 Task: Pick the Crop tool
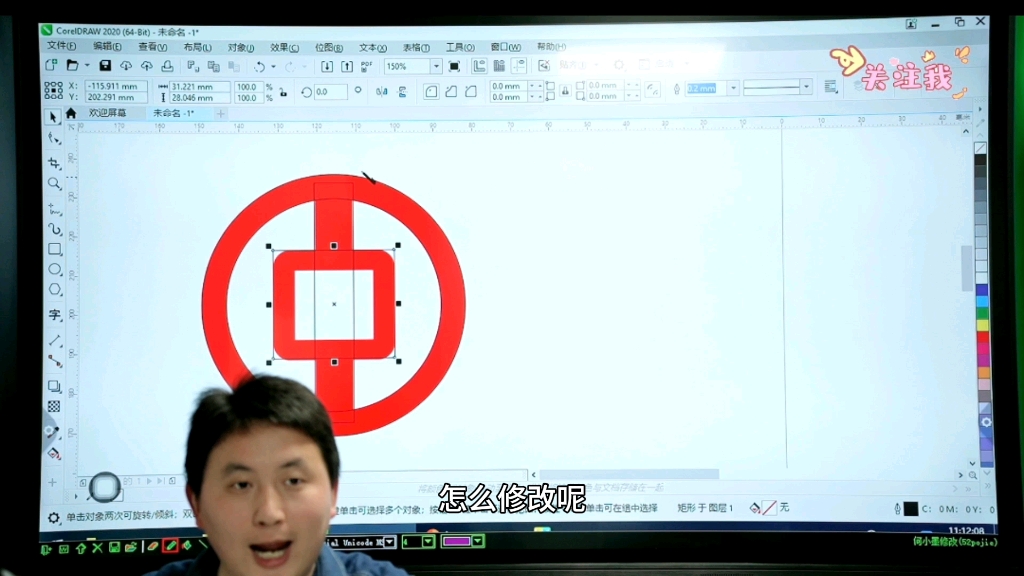(x=55, y=163)
